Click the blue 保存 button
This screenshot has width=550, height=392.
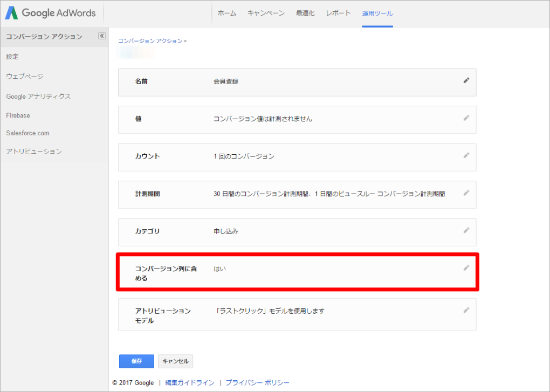(x=136, y=361)
